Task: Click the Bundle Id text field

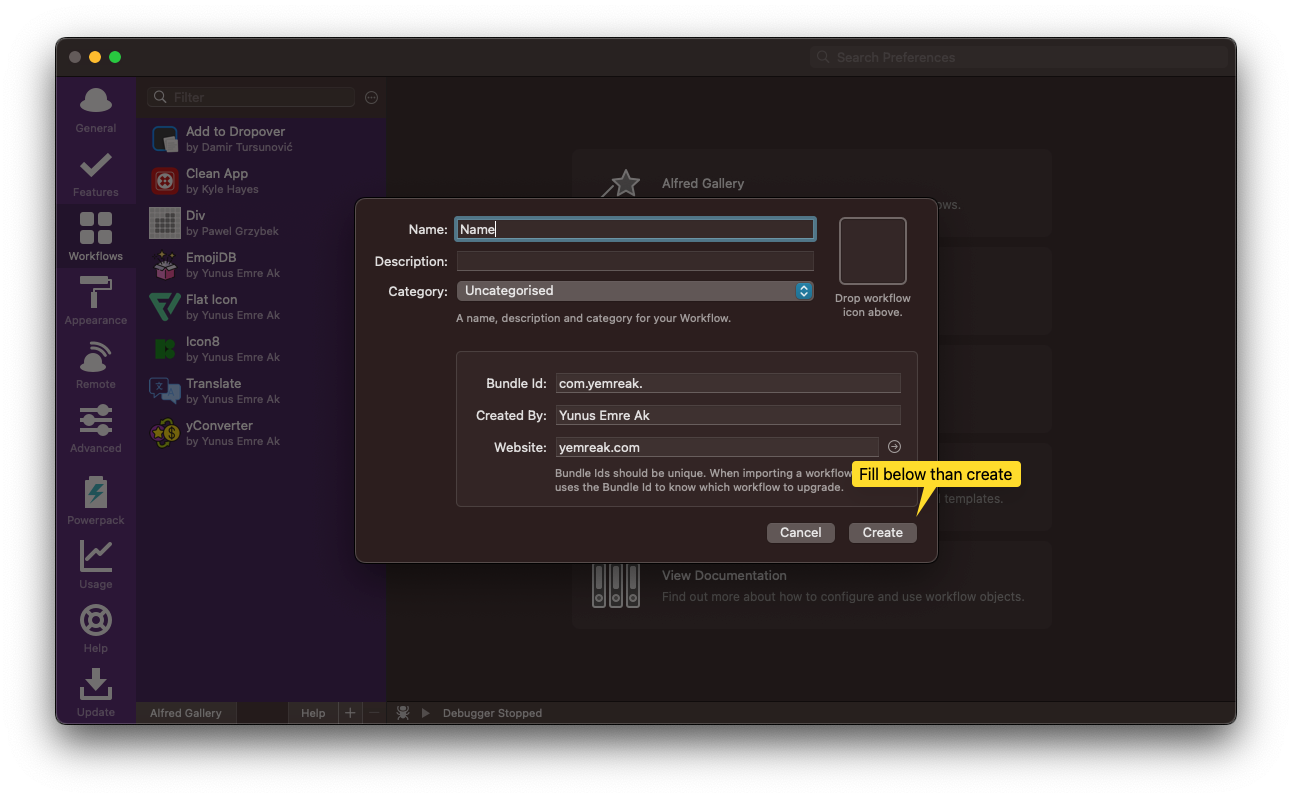Action: [727, 384]
